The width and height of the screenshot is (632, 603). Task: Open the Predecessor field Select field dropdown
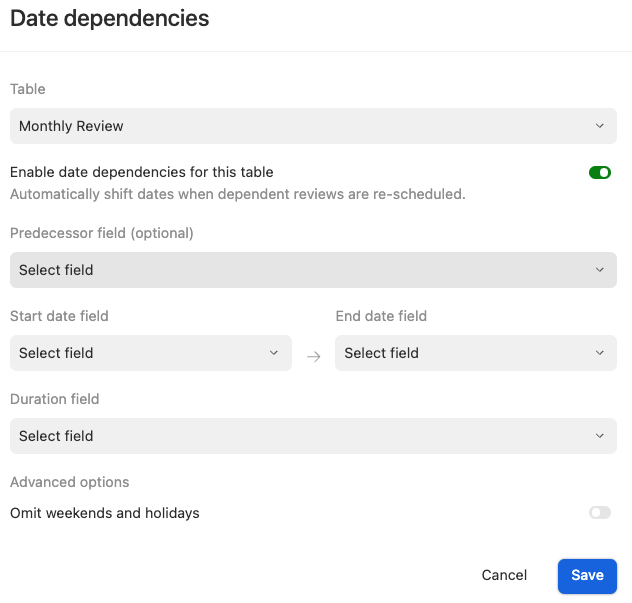click(300, 270)
